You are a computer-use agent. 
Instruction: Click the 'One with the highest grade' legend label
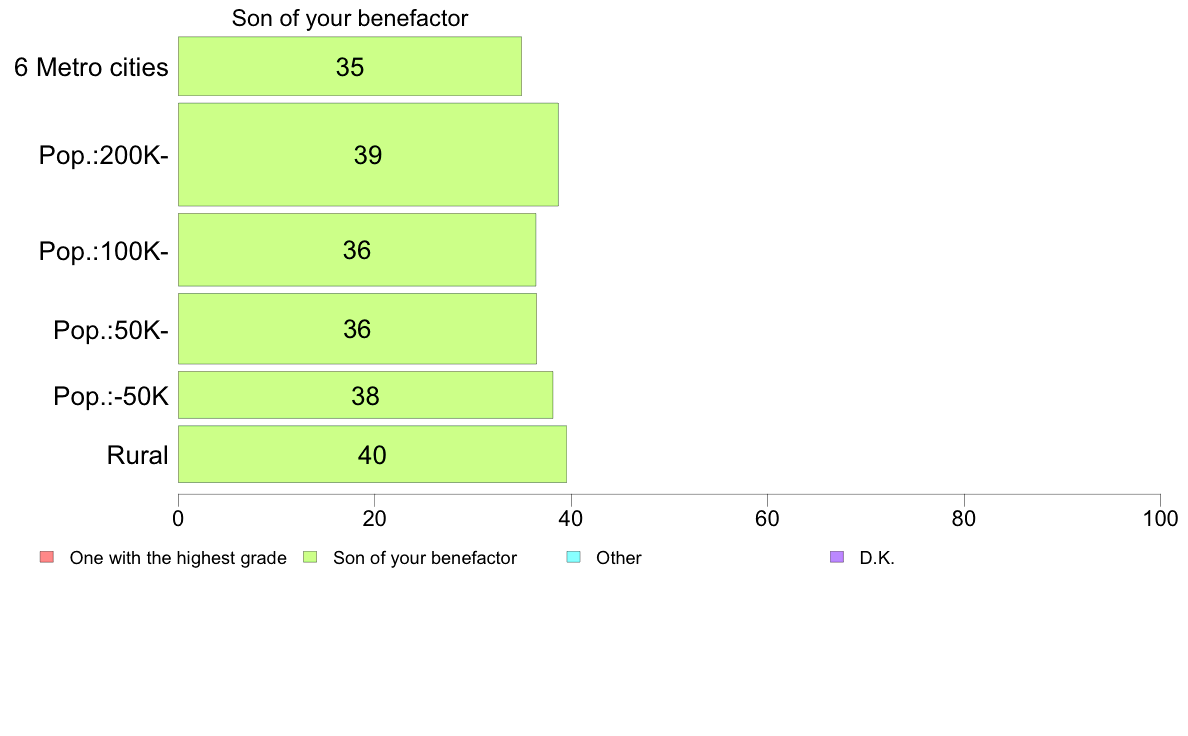(x=178, y=558)
